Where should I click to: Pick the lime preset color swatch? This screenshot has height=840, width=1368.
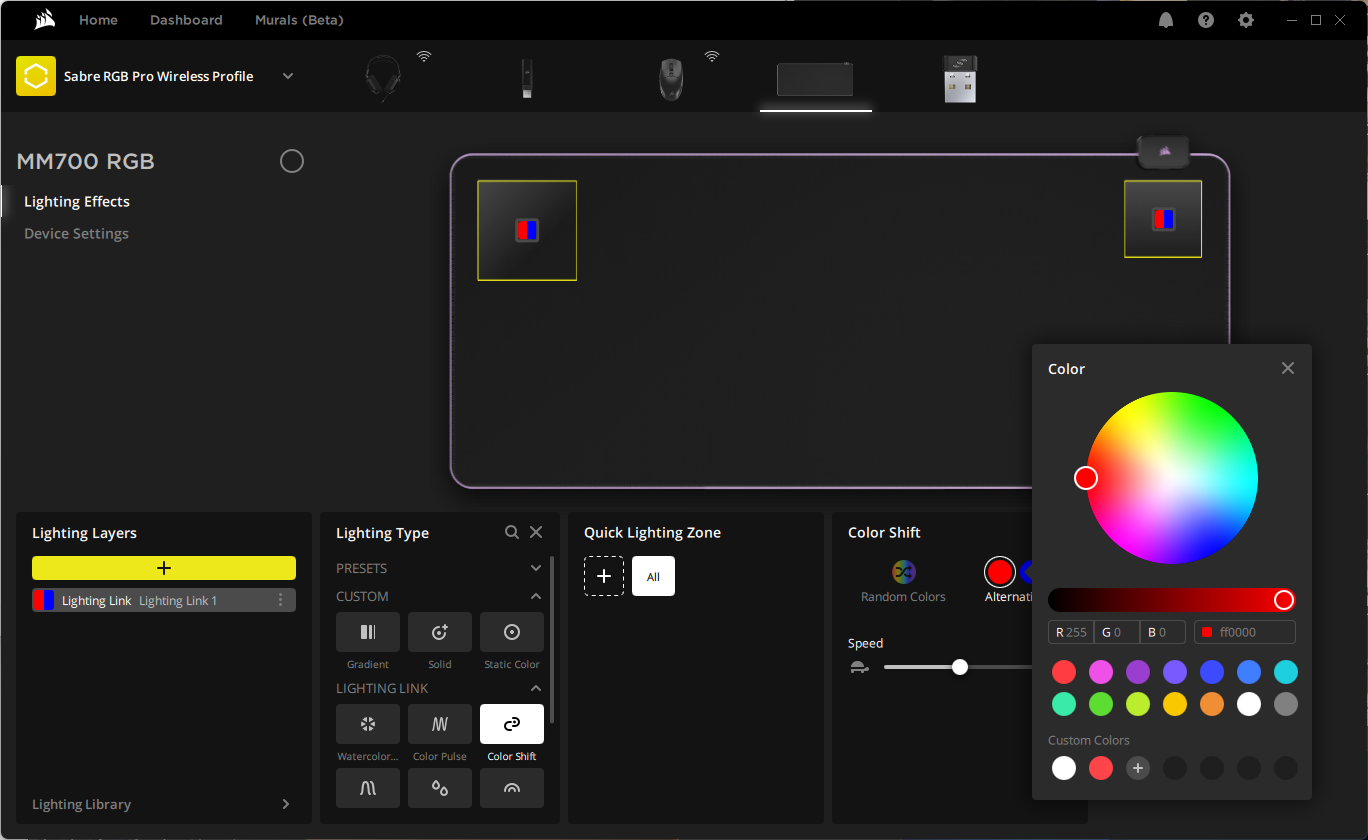1138,704
